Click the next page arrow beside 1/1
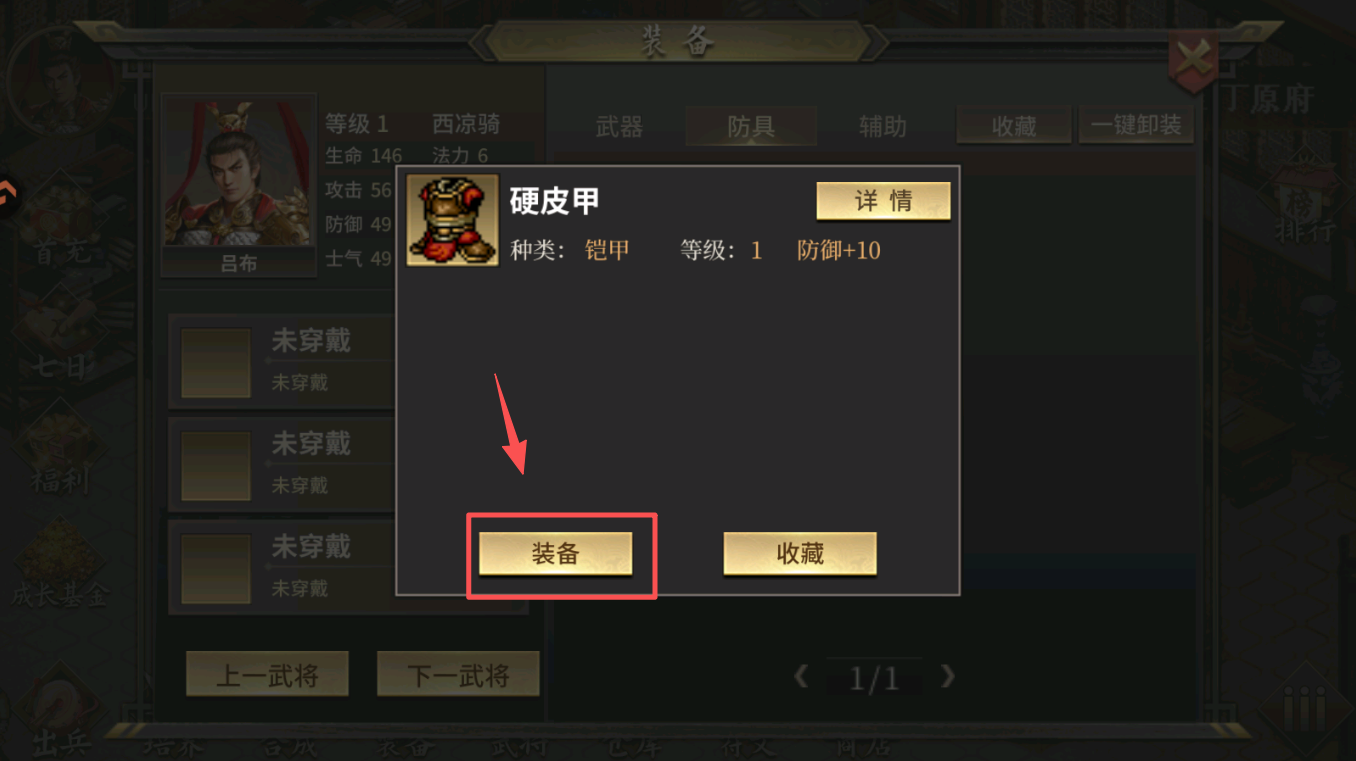 coord(947,677)
